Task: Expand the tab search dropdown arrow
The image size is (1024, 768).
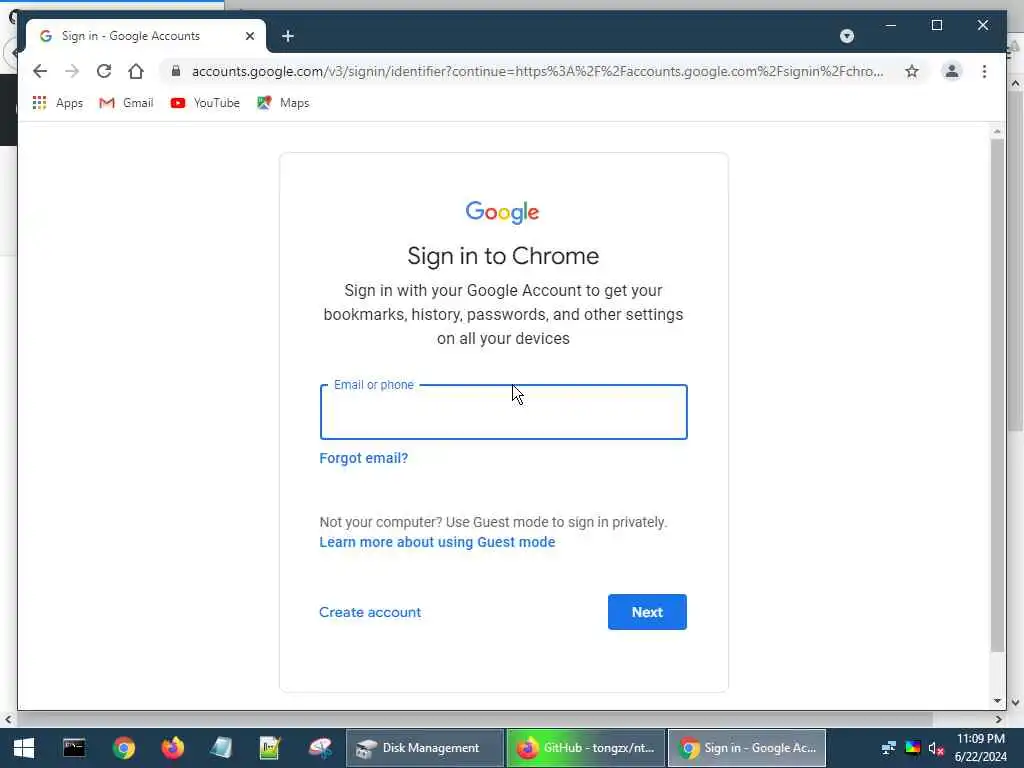Action: [847, 36]
